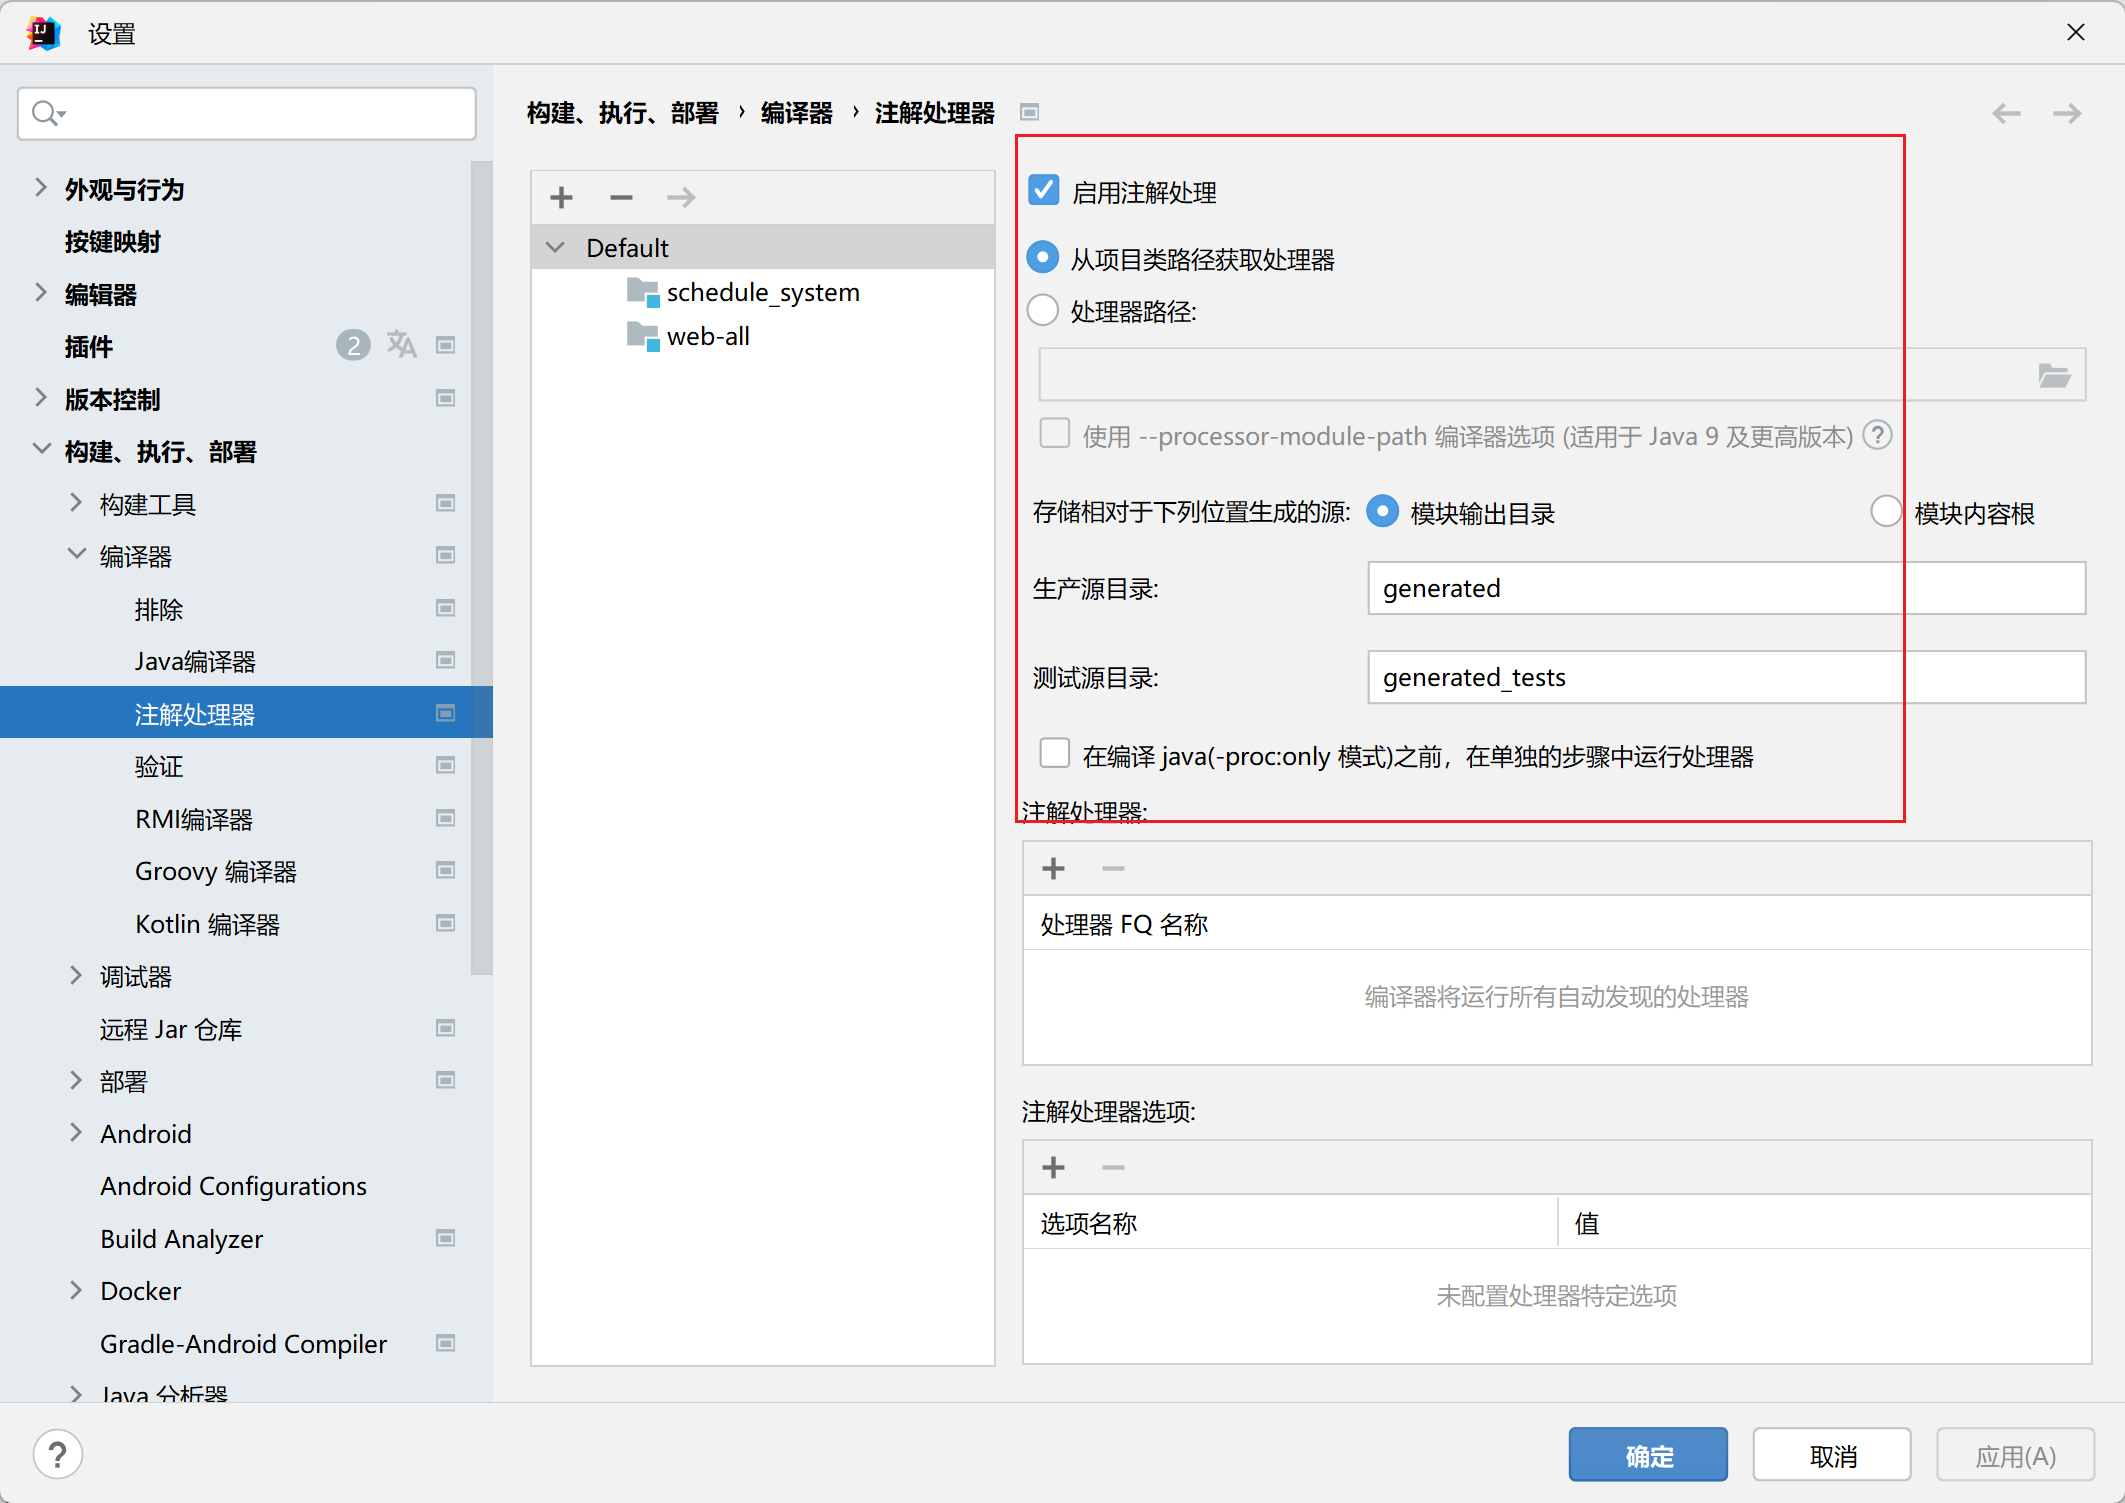Image resolution: width=2125 pixels, height=1503 pixels.
Task: Open Groovy 编译器 settings
Action: (216, 871)
